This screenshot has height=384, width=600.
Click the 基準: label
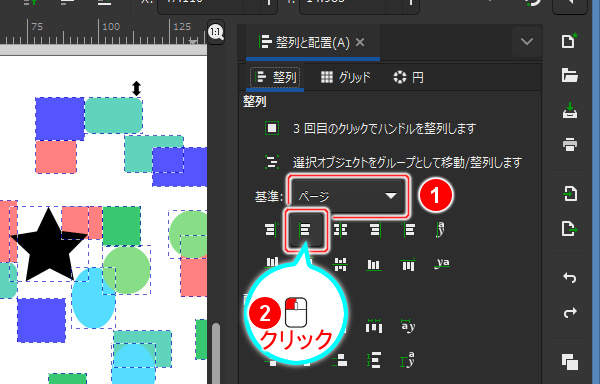tap(269, 197)
